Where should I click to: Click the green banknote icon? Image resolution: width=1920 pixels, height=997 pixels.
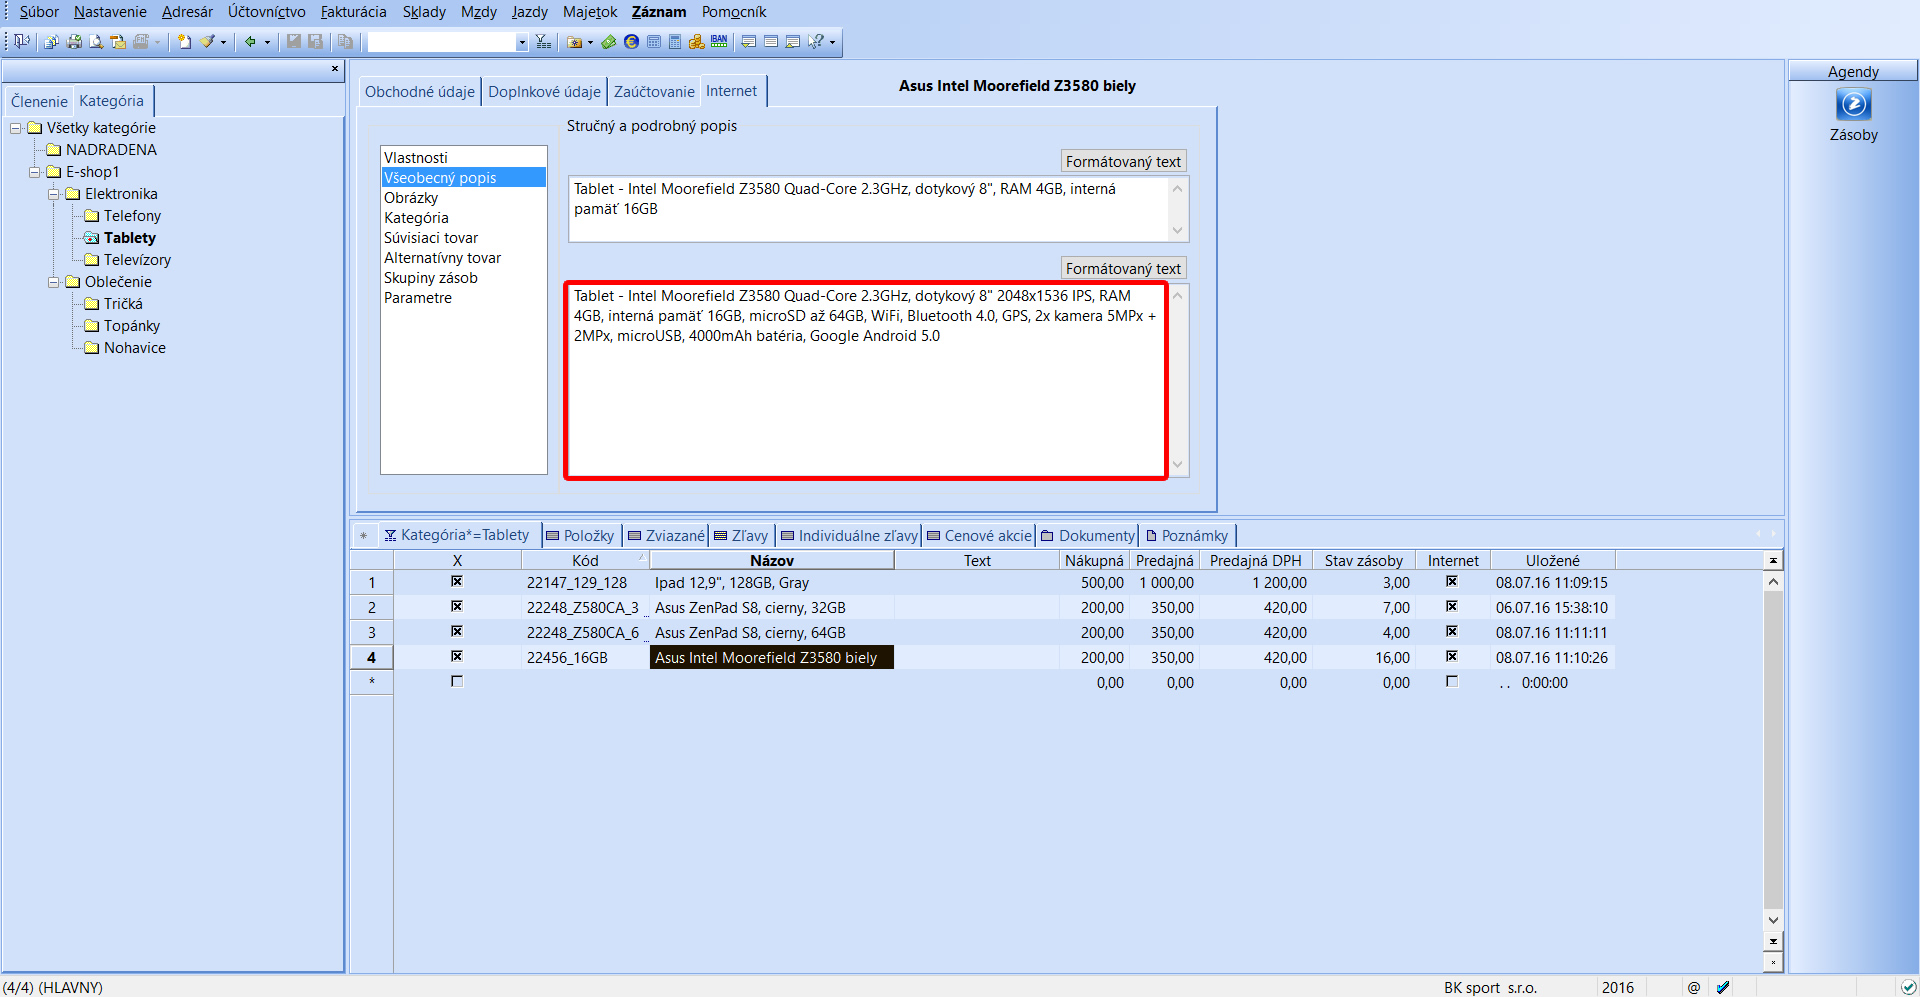point(608,41)
